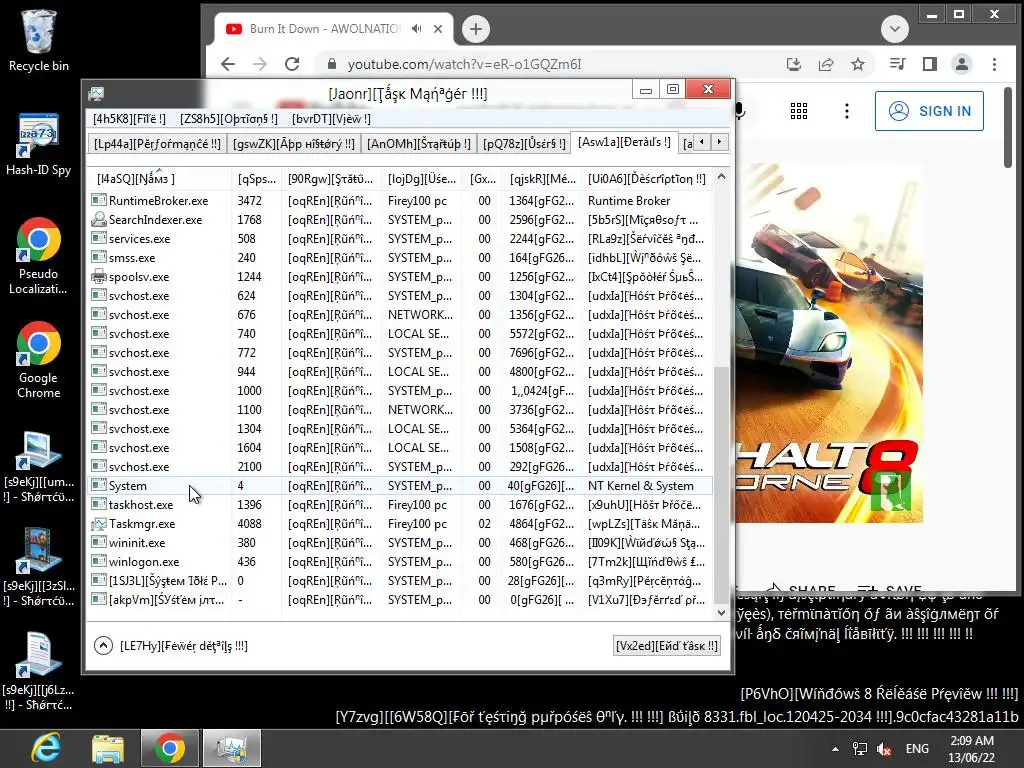Sort by the Description column header
The width and height of the screenshot is (1024, 768).
(647, 179)
